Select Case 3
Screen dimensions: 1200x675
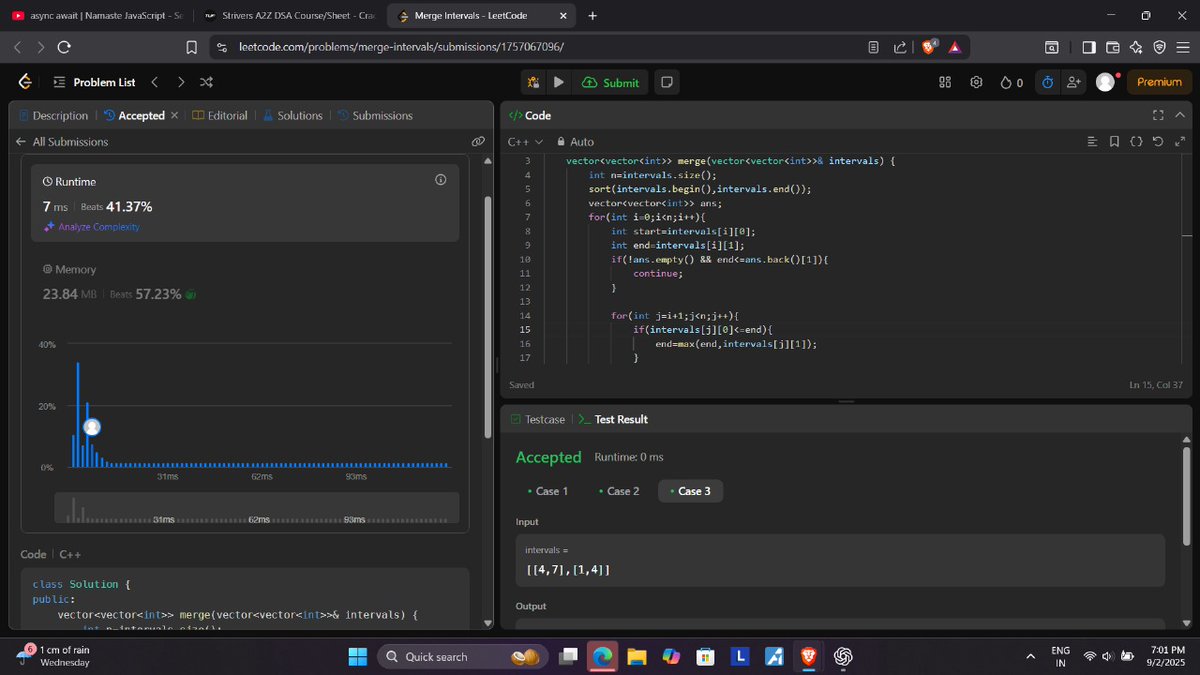690,491
